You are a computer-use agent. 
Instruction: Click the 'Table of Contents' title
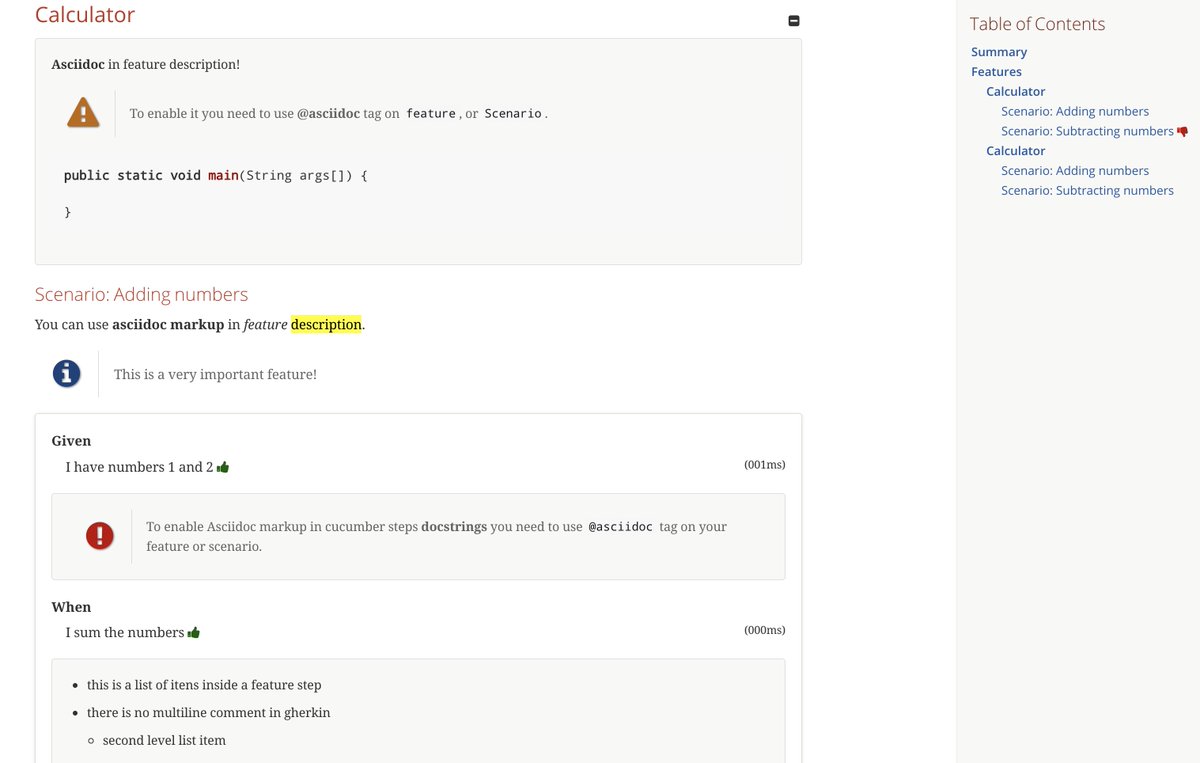coord(1037,24)
